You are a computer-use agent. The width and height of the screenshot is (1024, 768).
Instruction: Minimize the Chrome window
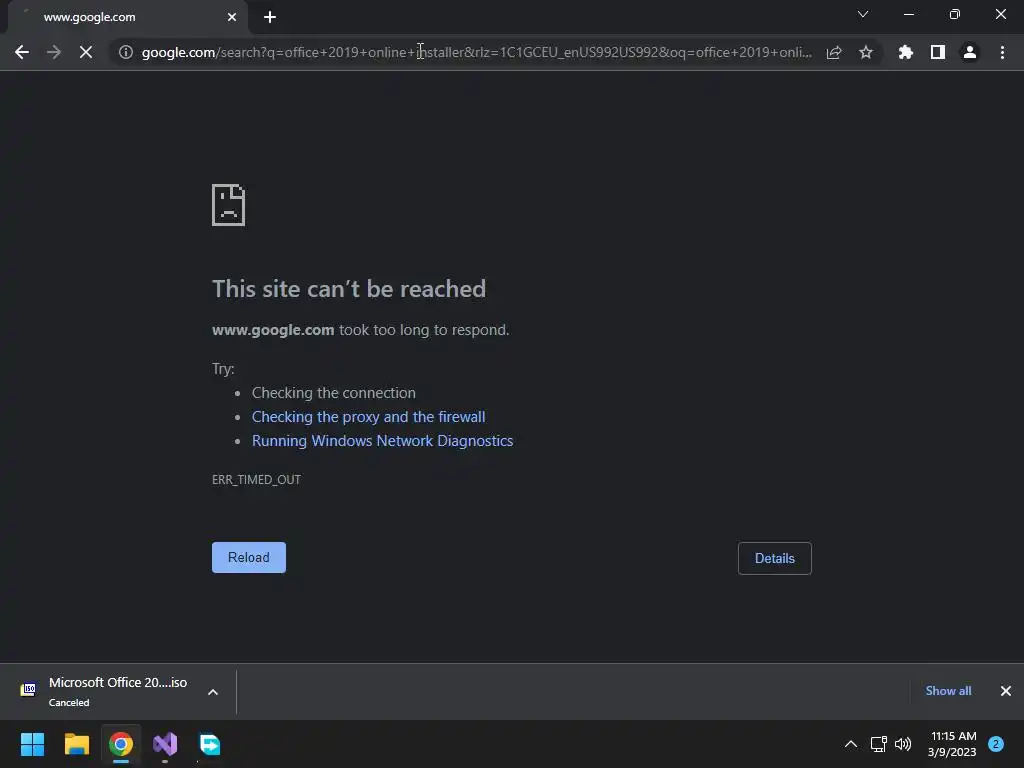pos(909,14)
